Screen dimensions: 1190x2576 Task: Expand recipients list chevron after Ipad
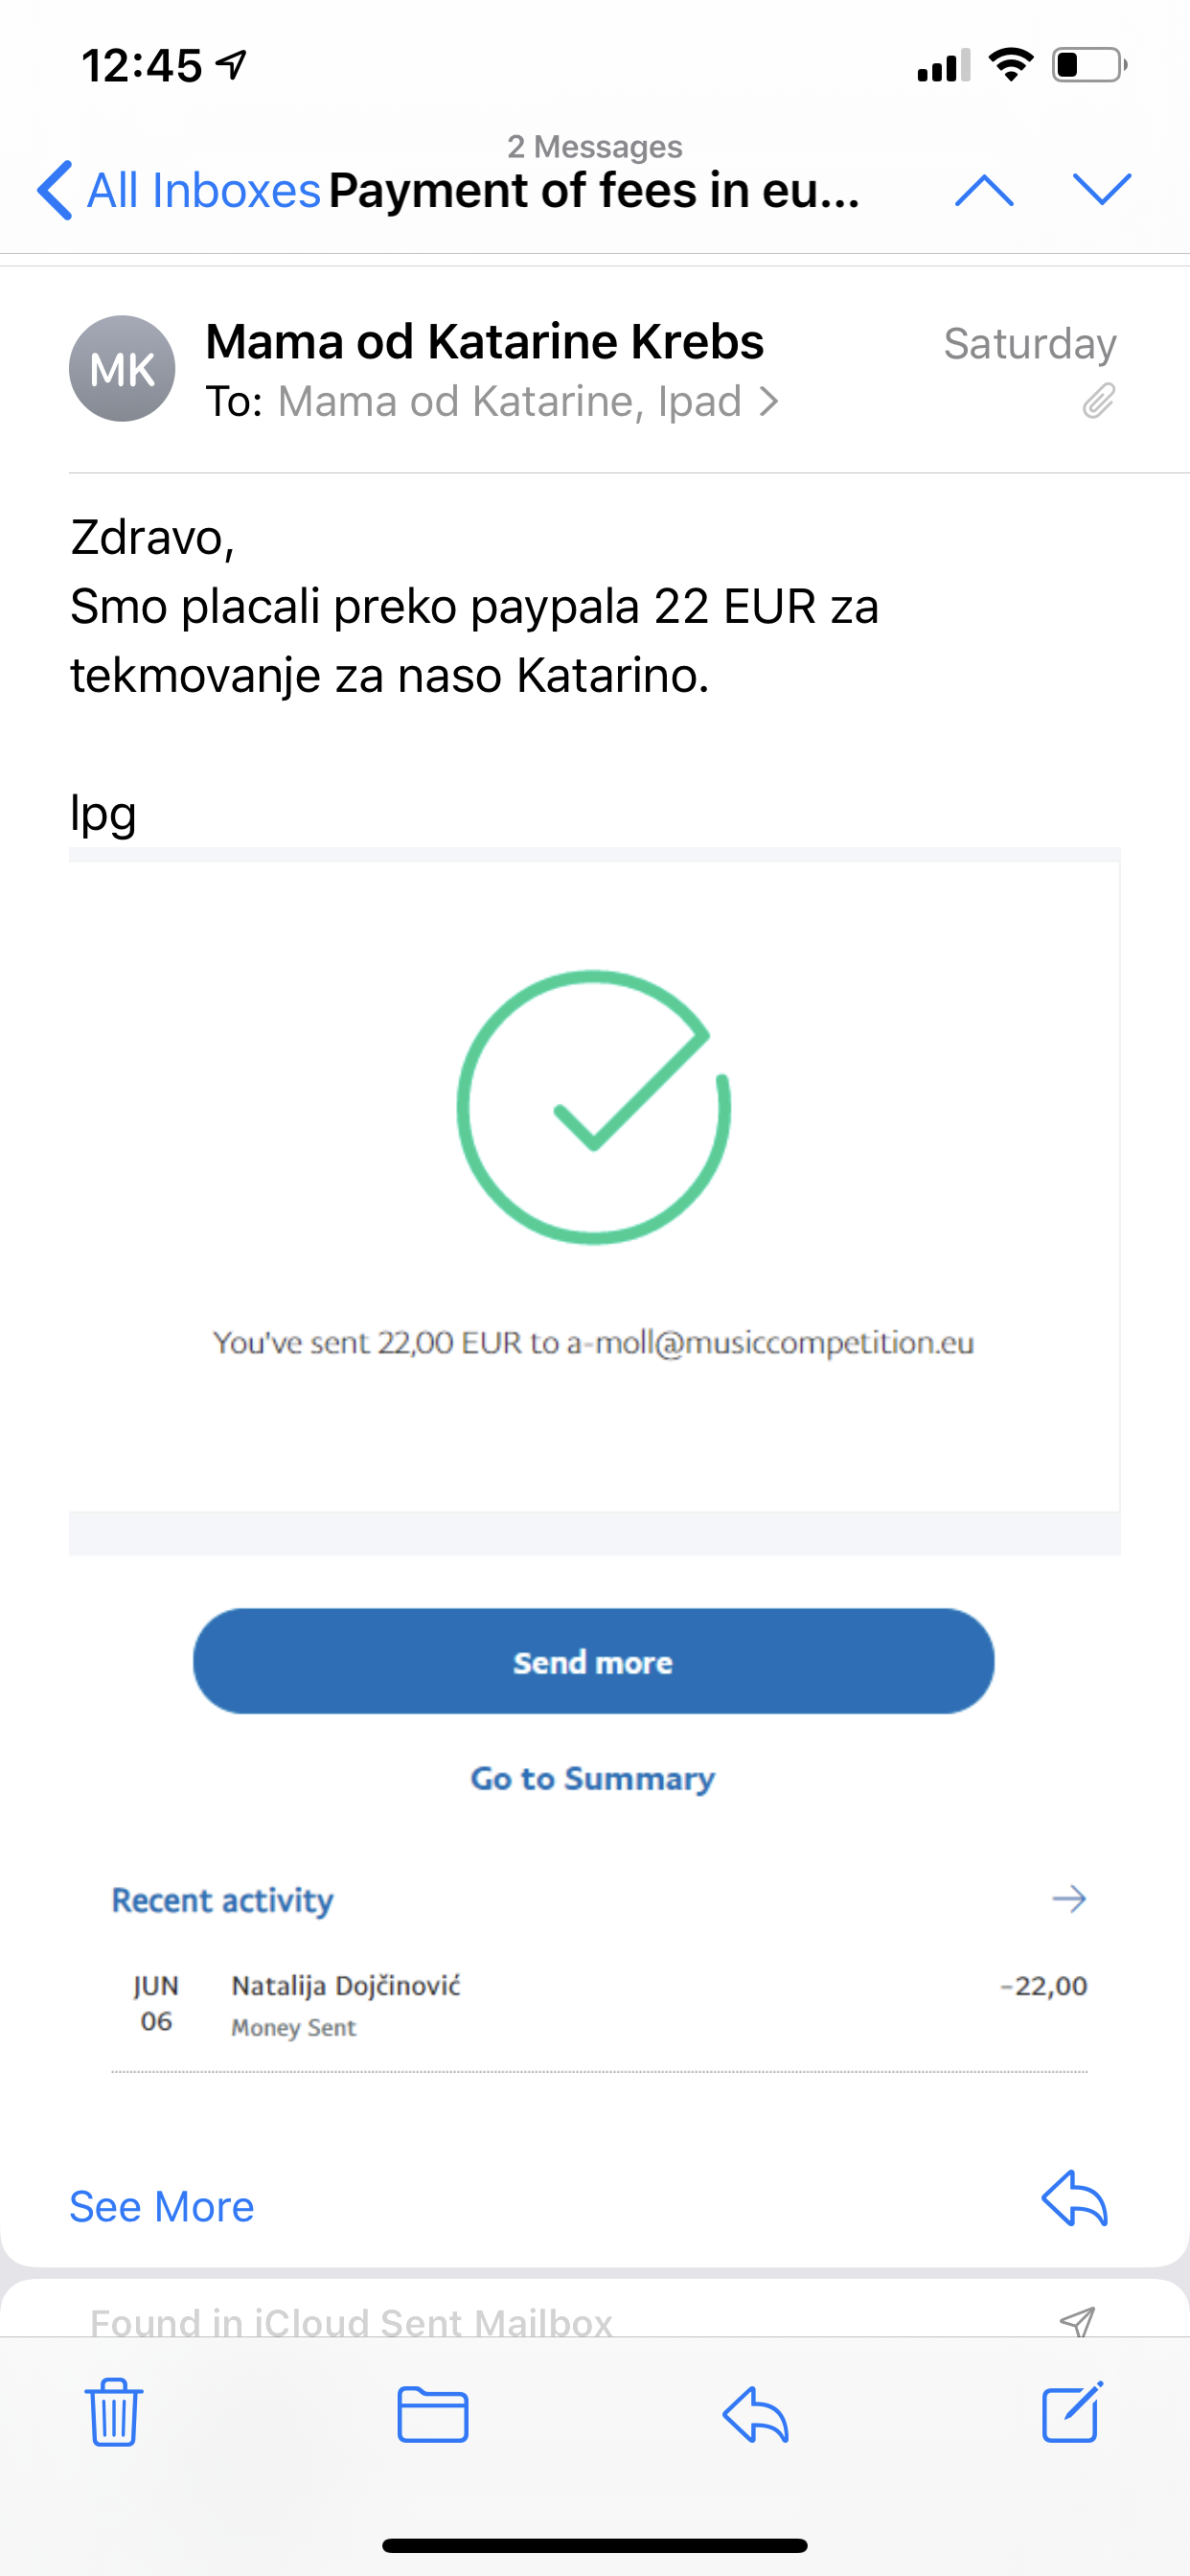[769, 402]
